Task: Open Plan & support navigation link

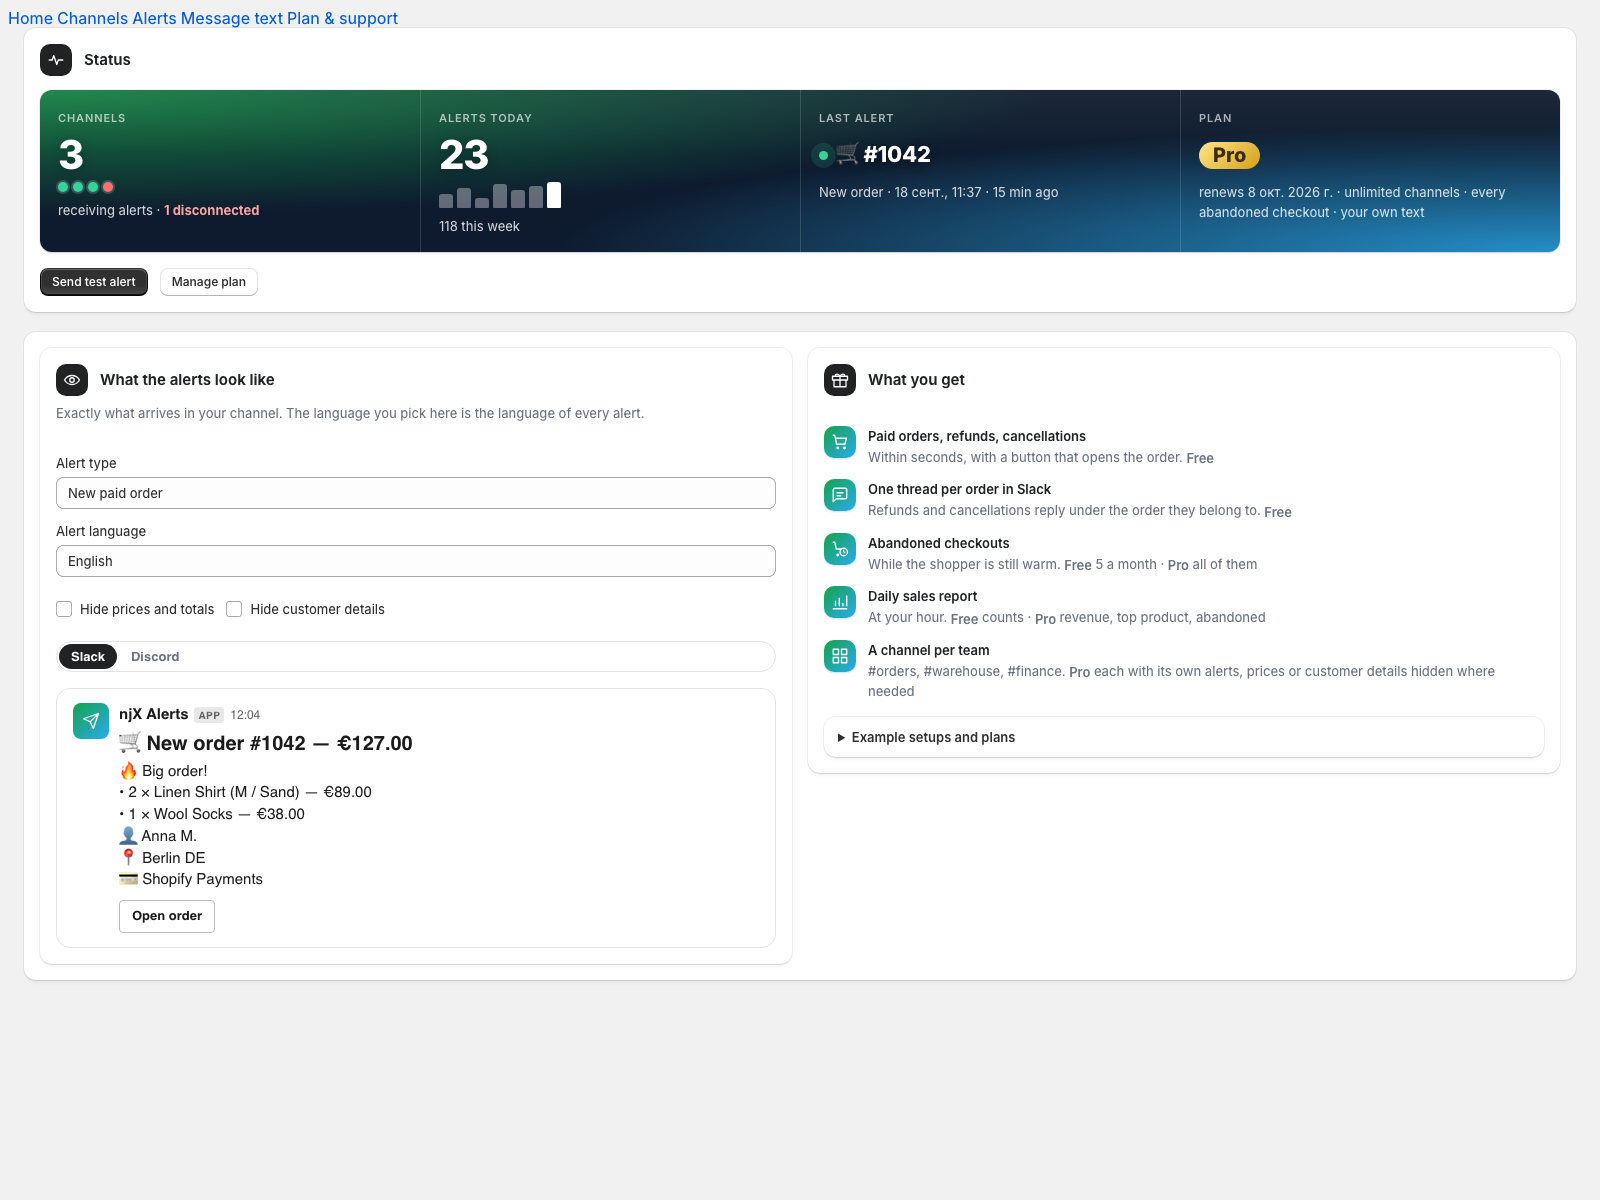Action: pyautogui.click(x=342, y=18)
